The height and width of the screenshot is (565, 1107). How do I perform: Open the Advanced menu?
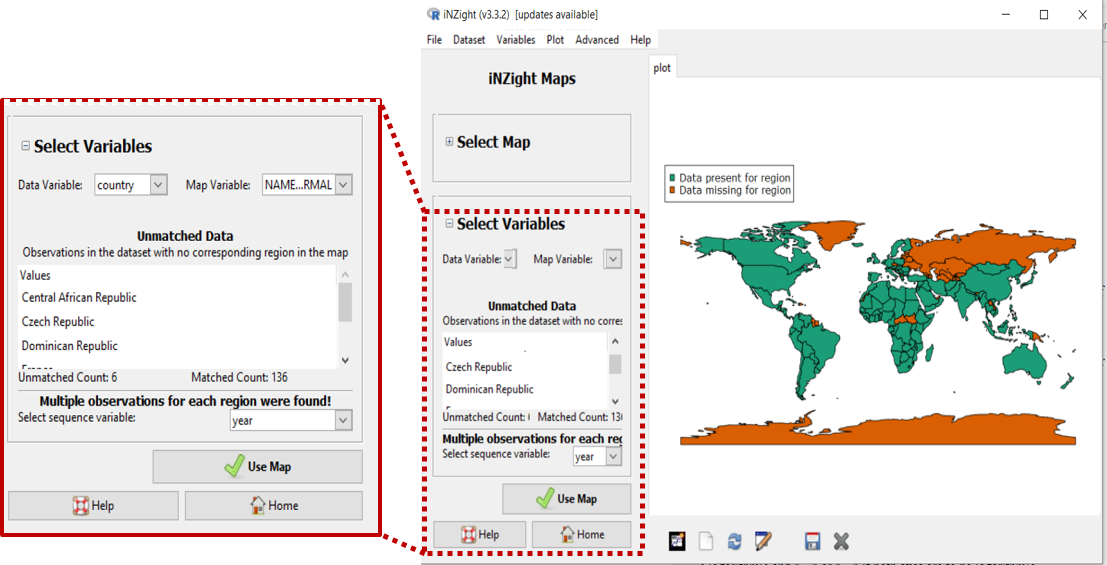[597, 40]
